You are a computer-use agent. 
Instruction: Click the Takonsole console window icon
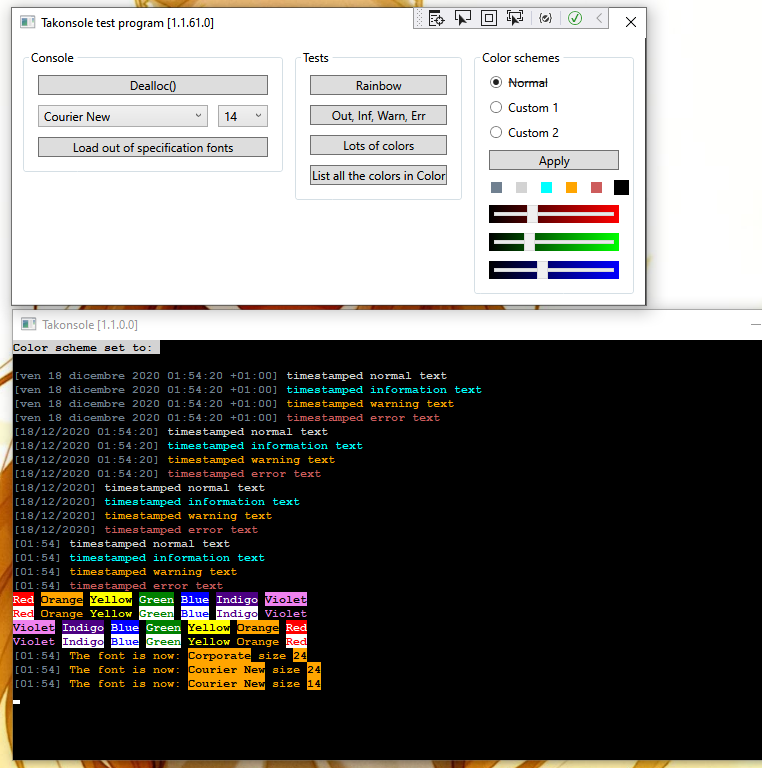(x=28, y=324)
